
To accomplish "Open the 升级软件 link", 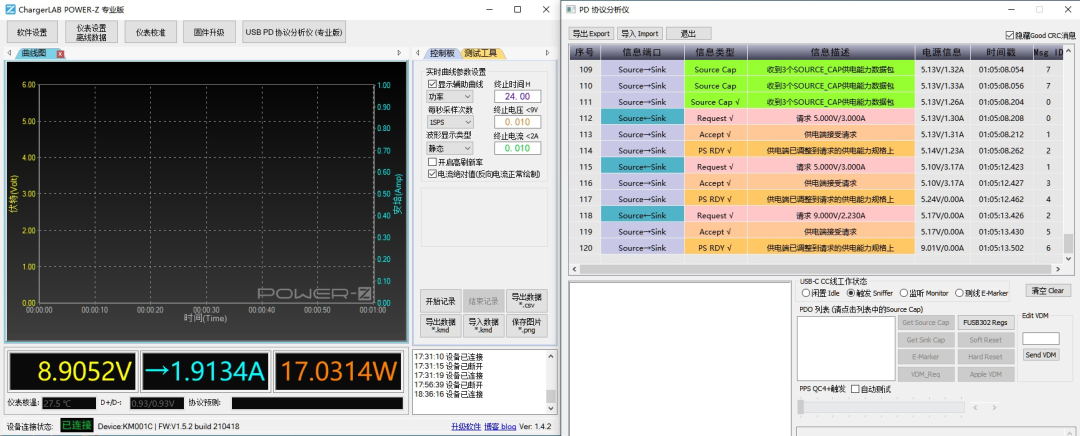I will tap(466, 426).
